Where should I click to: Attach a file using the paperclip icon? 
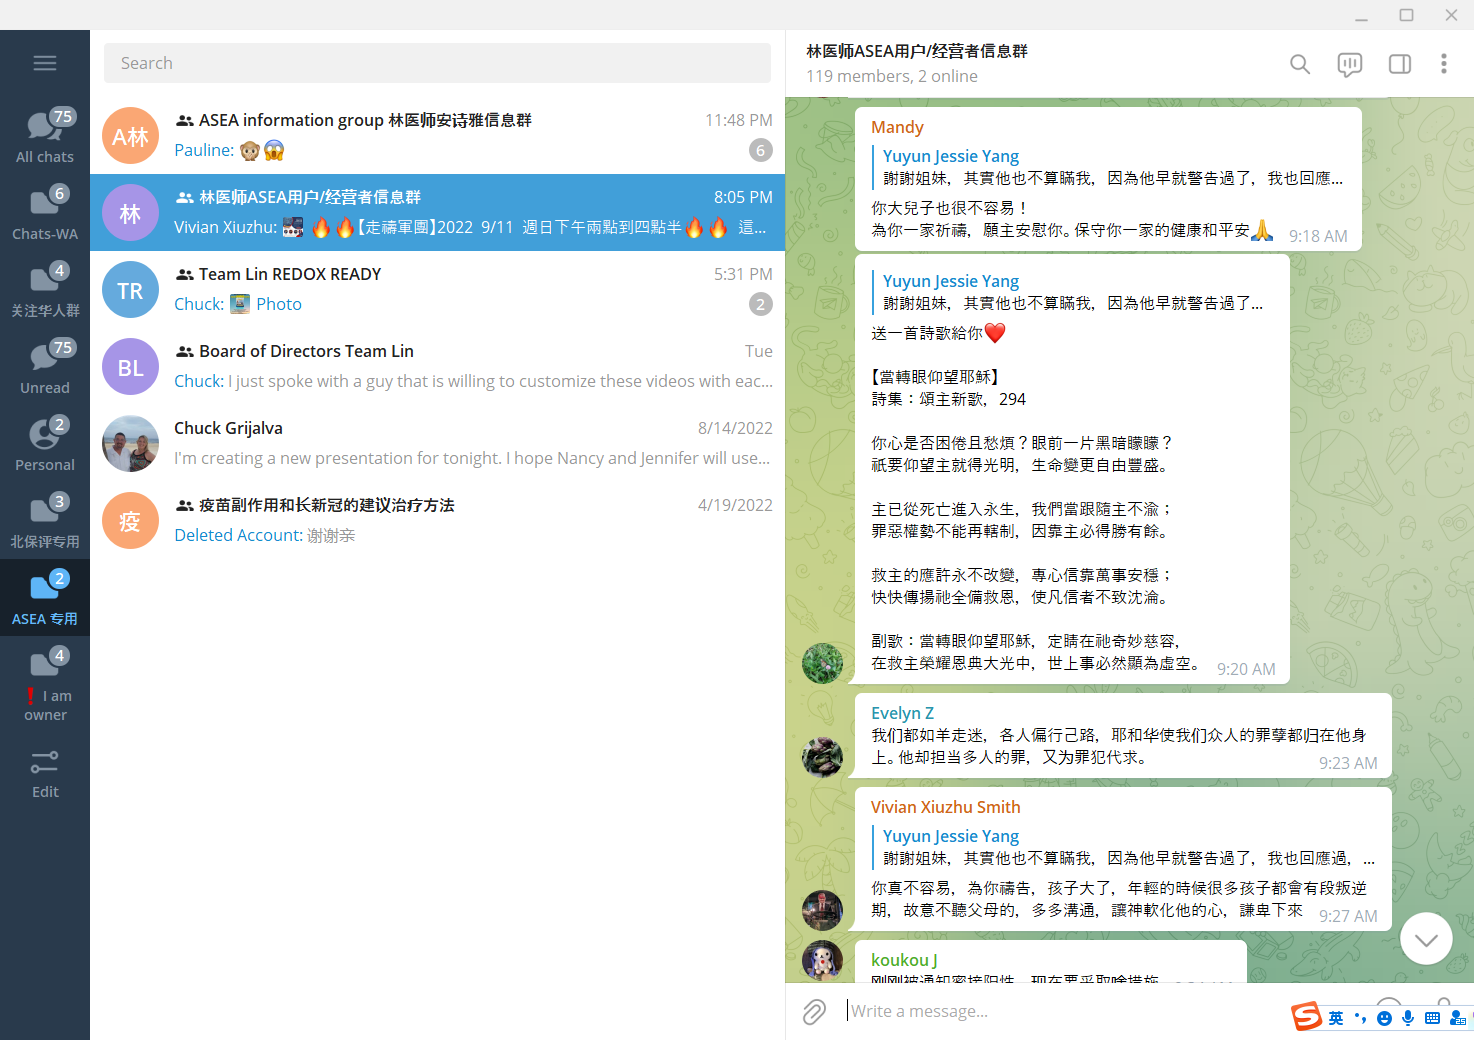[815, 1011]
